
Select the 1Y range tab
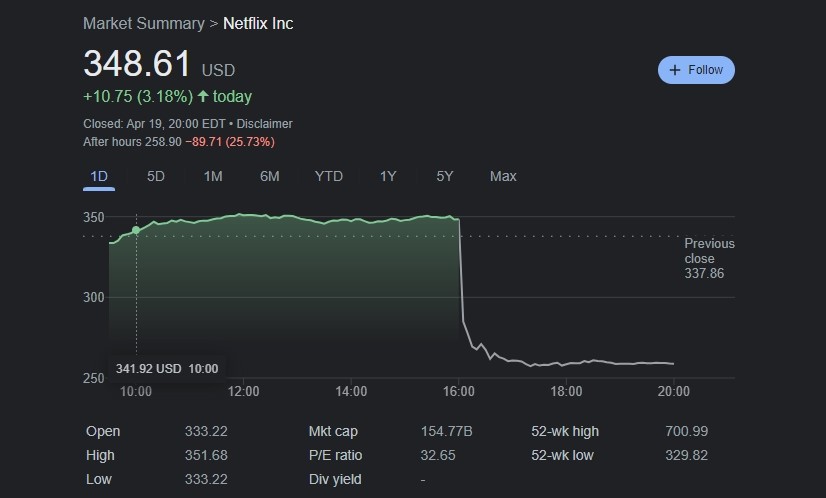coord(388,176)
